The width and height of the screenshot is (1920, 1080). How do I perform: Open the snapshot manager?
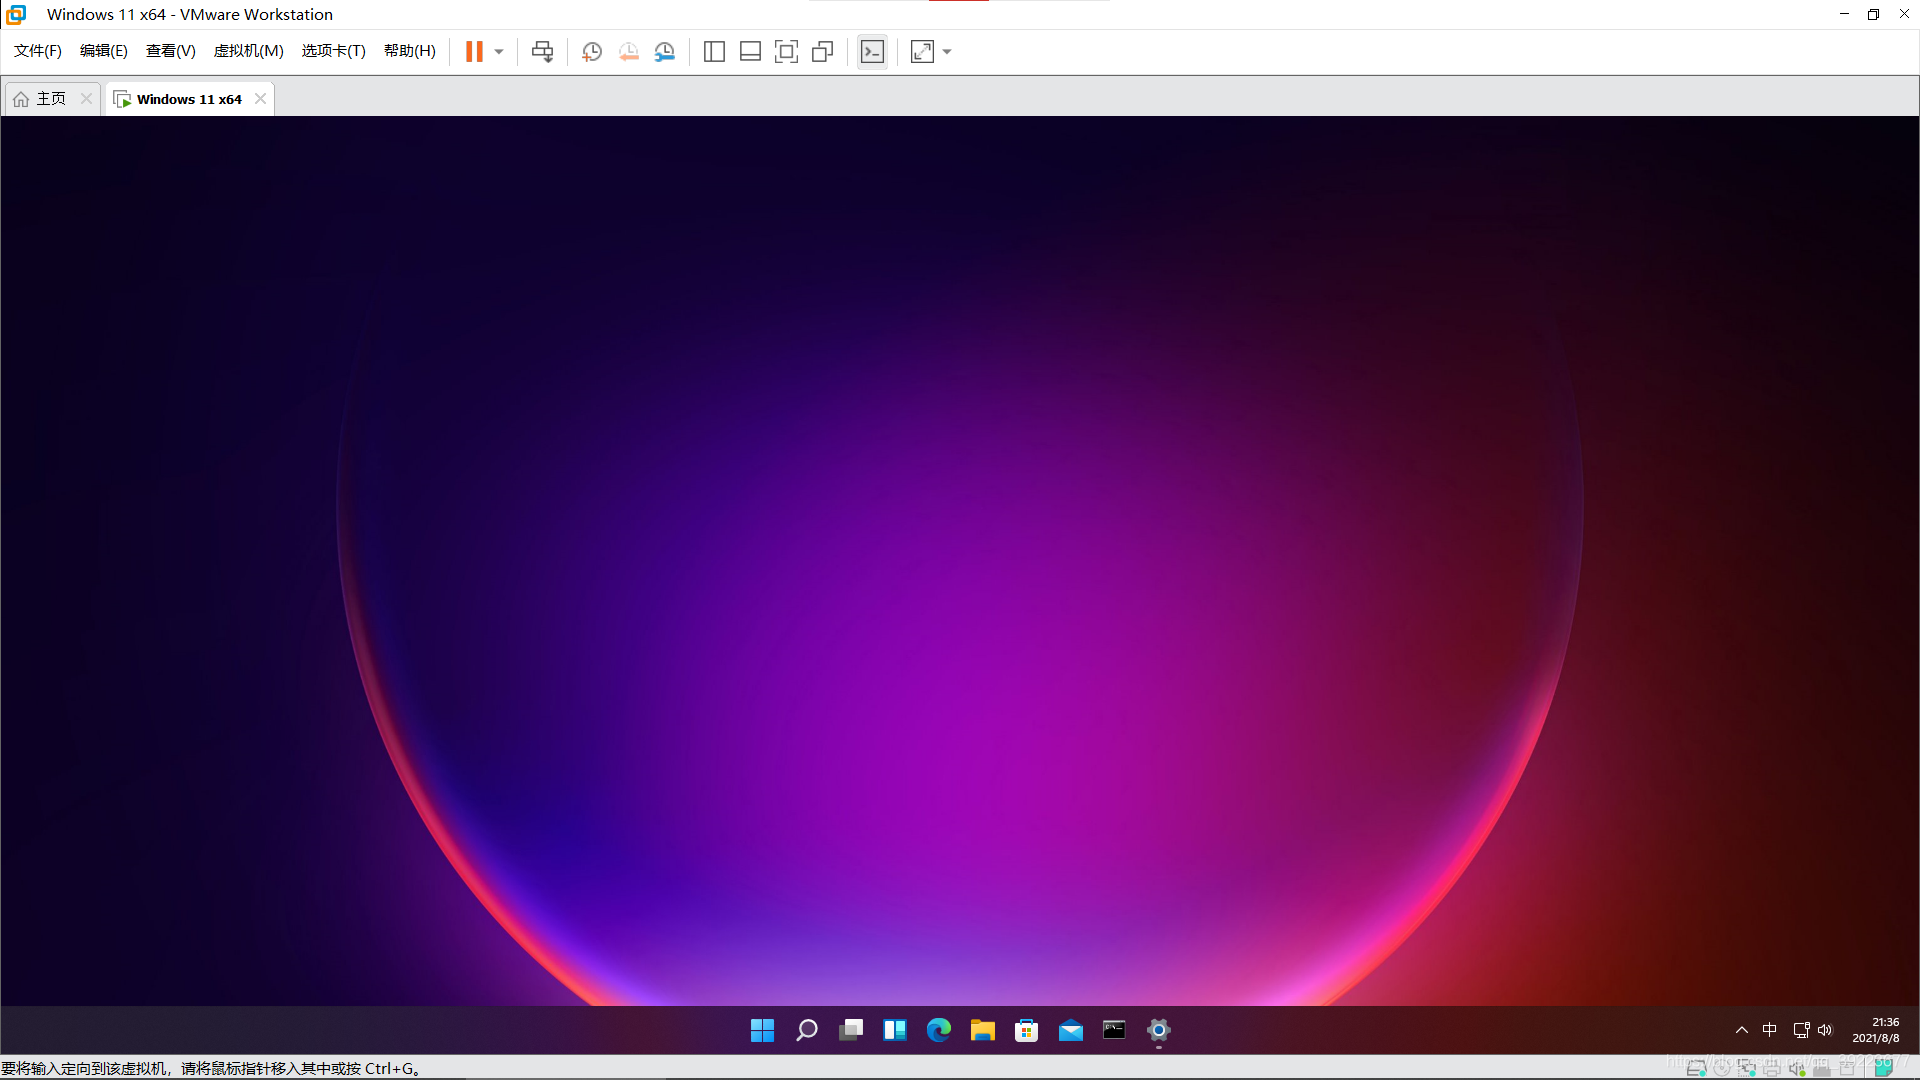[665, 51]
